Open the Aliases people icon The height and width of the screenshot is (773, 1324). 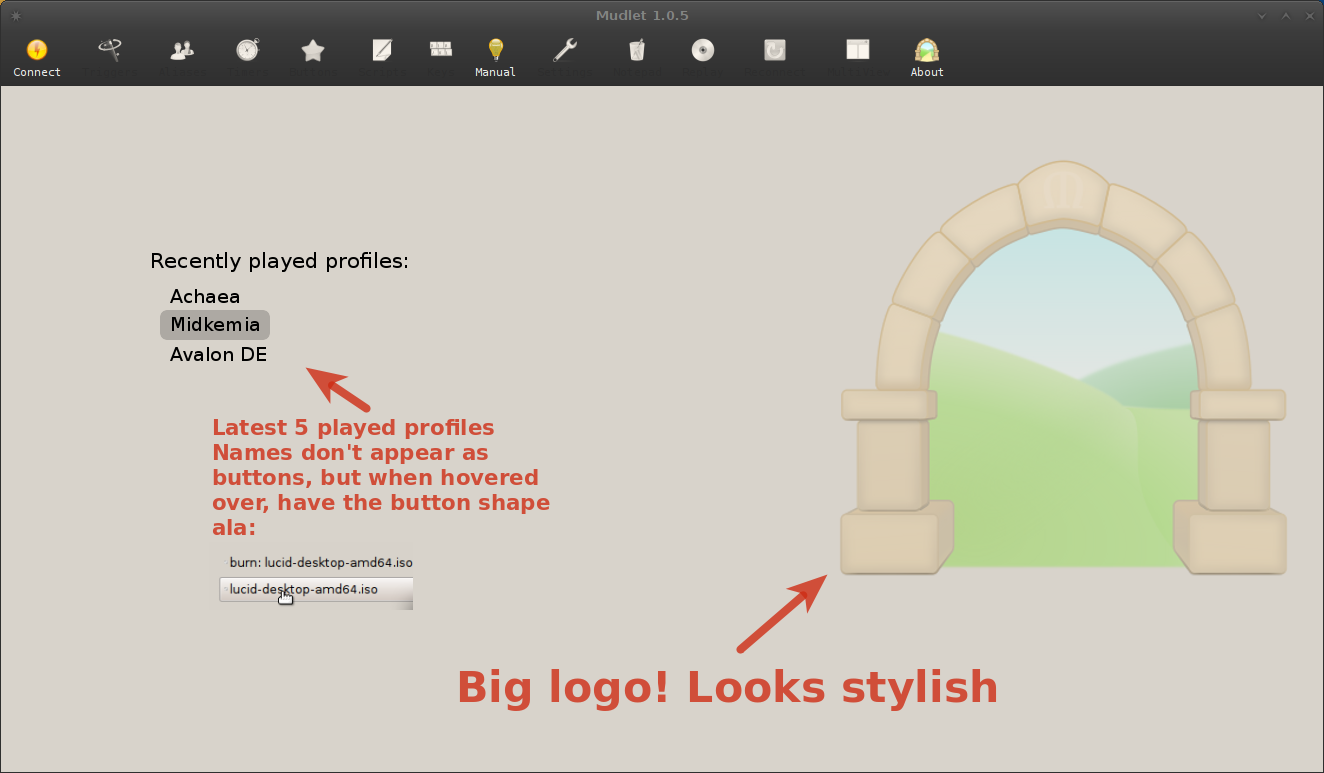182,50
